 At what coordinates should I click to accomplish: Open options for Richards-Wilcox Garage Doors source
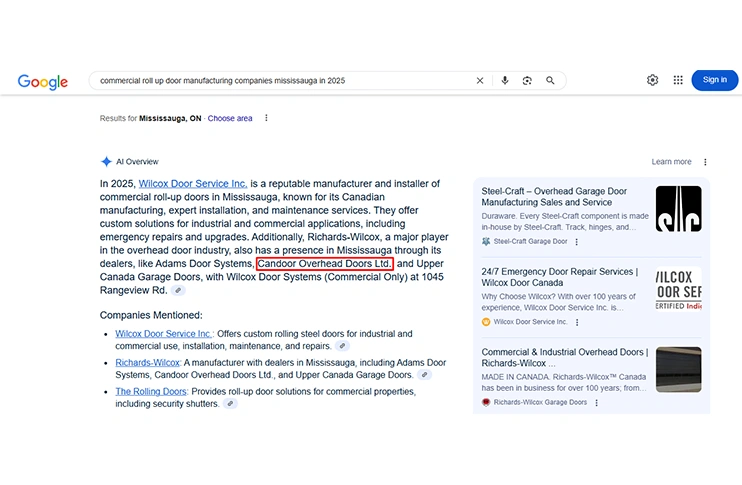coord(597,402)
